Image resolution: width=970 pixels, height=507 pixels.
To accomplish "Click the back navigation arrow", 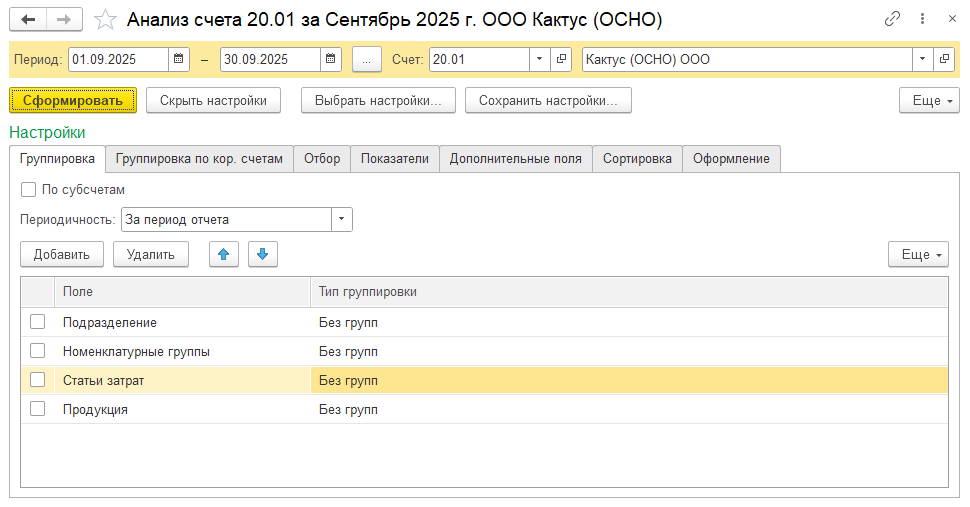I will (28, 20).
